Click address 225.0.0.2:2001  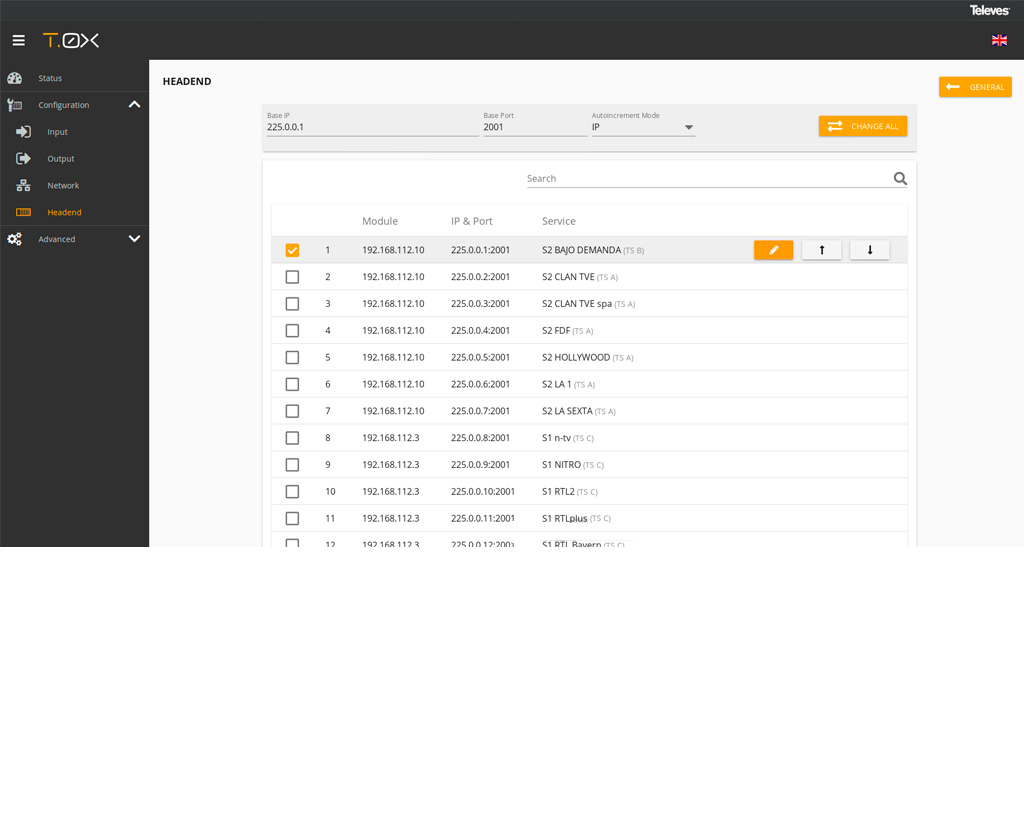480,277
